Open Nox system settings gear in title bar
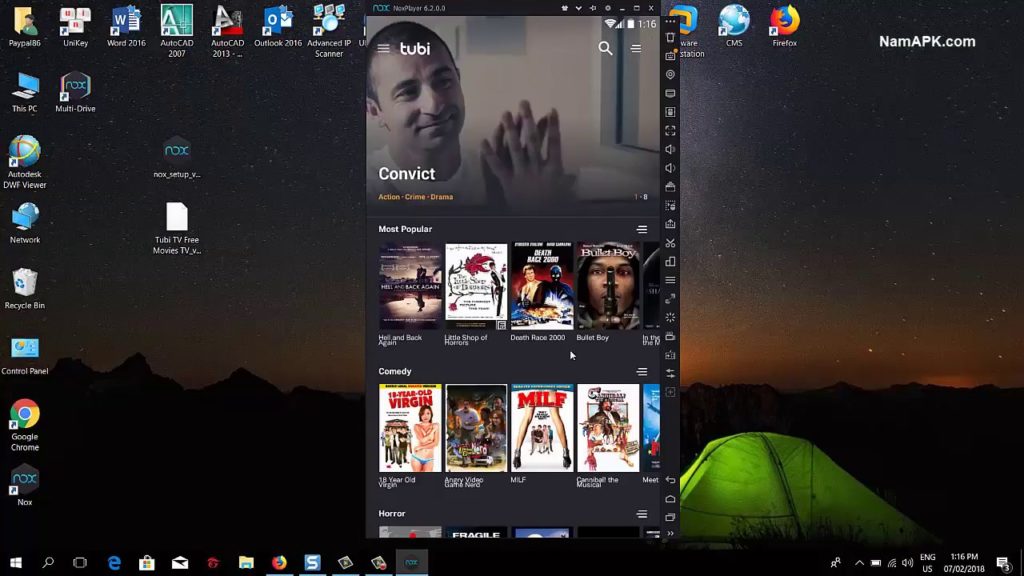The image size is (1024, 576). pyautogui.click(x=607, y=8)
